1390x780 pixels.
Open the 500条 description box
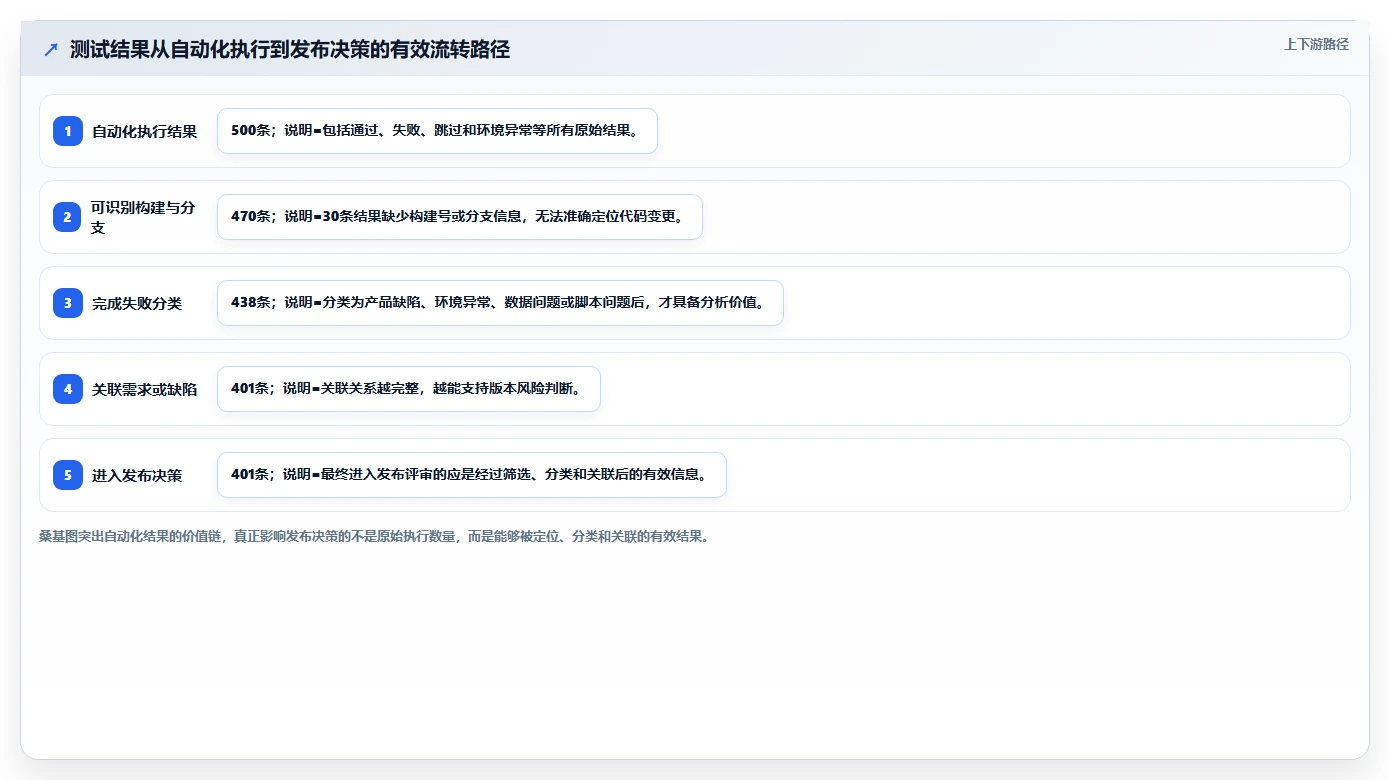(437, 131)
